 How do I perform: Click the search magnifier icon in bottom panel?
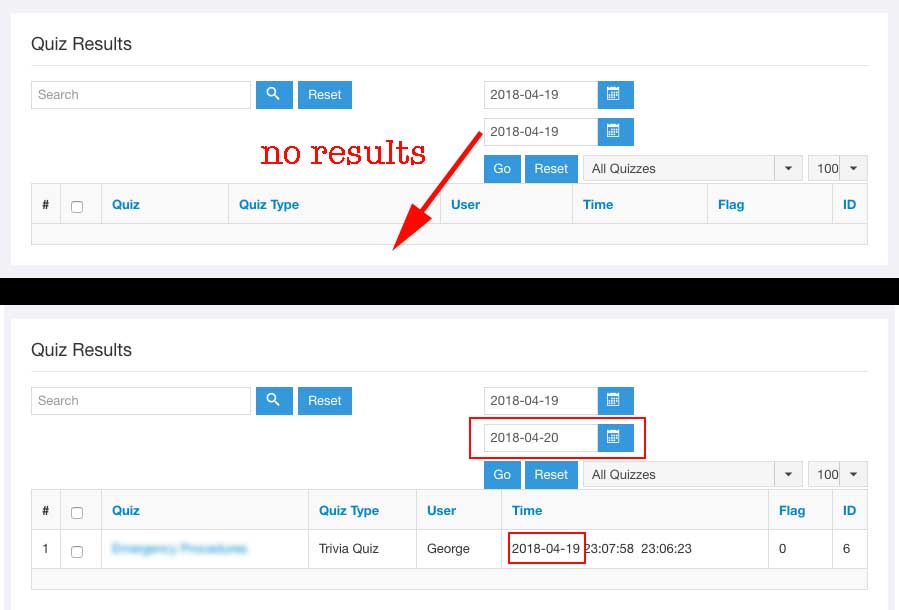coord(274,401)
